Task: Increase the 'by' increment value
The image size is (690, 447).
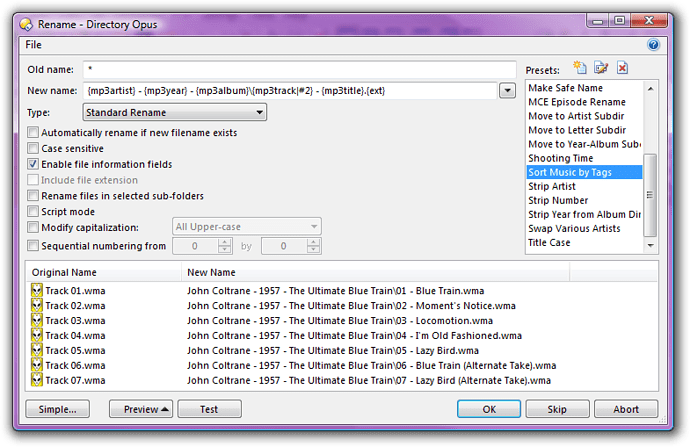Action: coord(313,242)
